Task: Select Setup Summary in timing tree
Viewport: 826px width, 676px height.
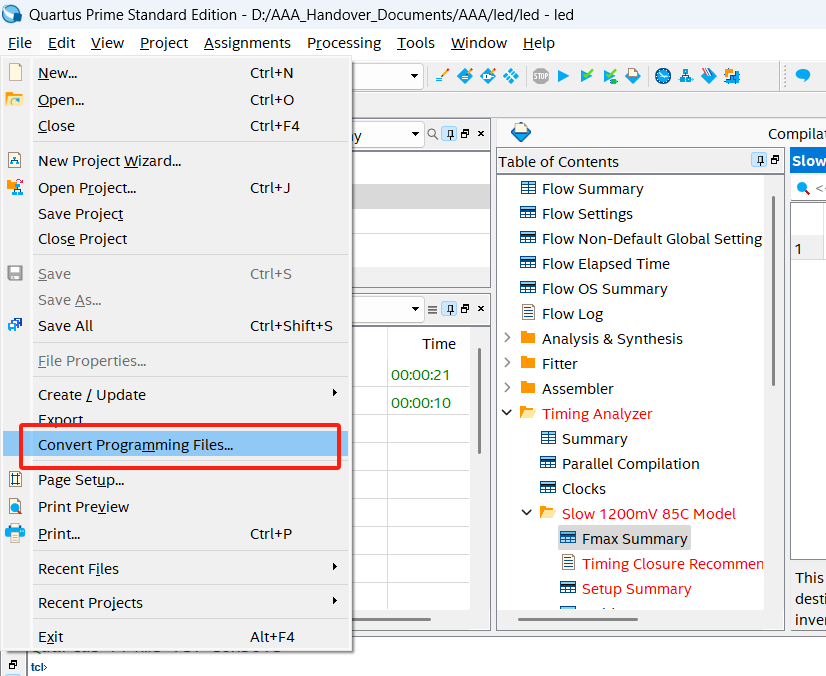Action: tap(636, 589)
